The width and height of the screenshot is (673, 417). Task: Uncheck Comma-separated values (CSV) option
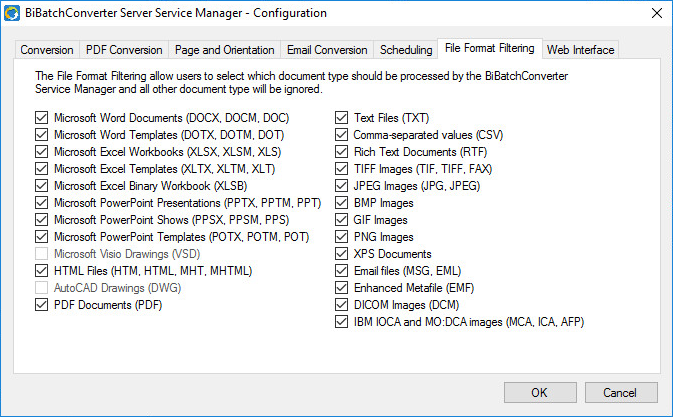click(341, 135)
